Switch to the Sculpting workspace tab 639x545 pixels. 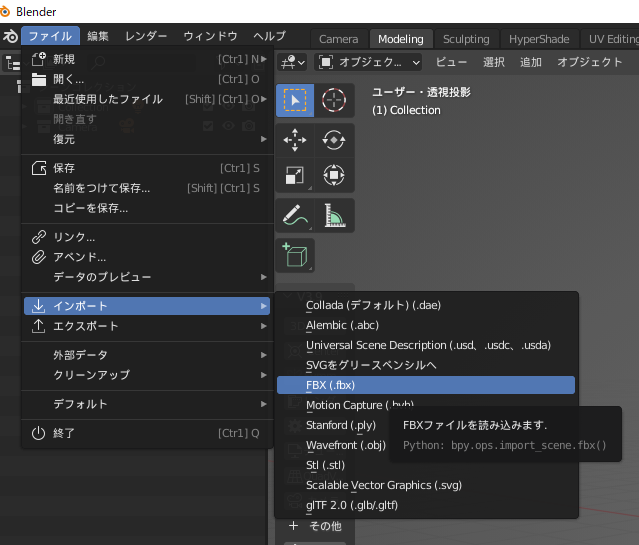tap(466, 39)
